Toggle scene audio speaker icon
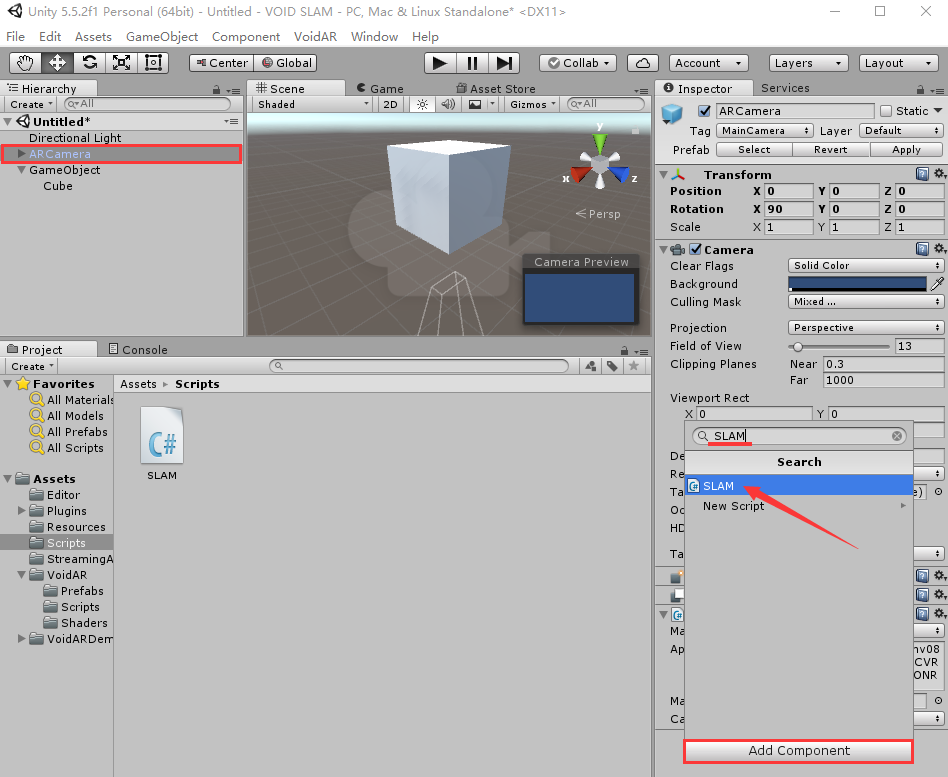Viewport: 948px width, 777px height. [x=448, y=105]
